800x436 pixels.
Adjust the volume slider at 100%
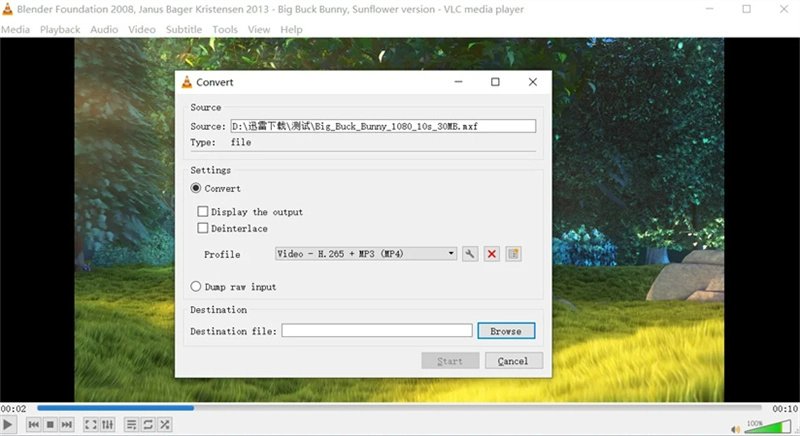coord(768,427)
